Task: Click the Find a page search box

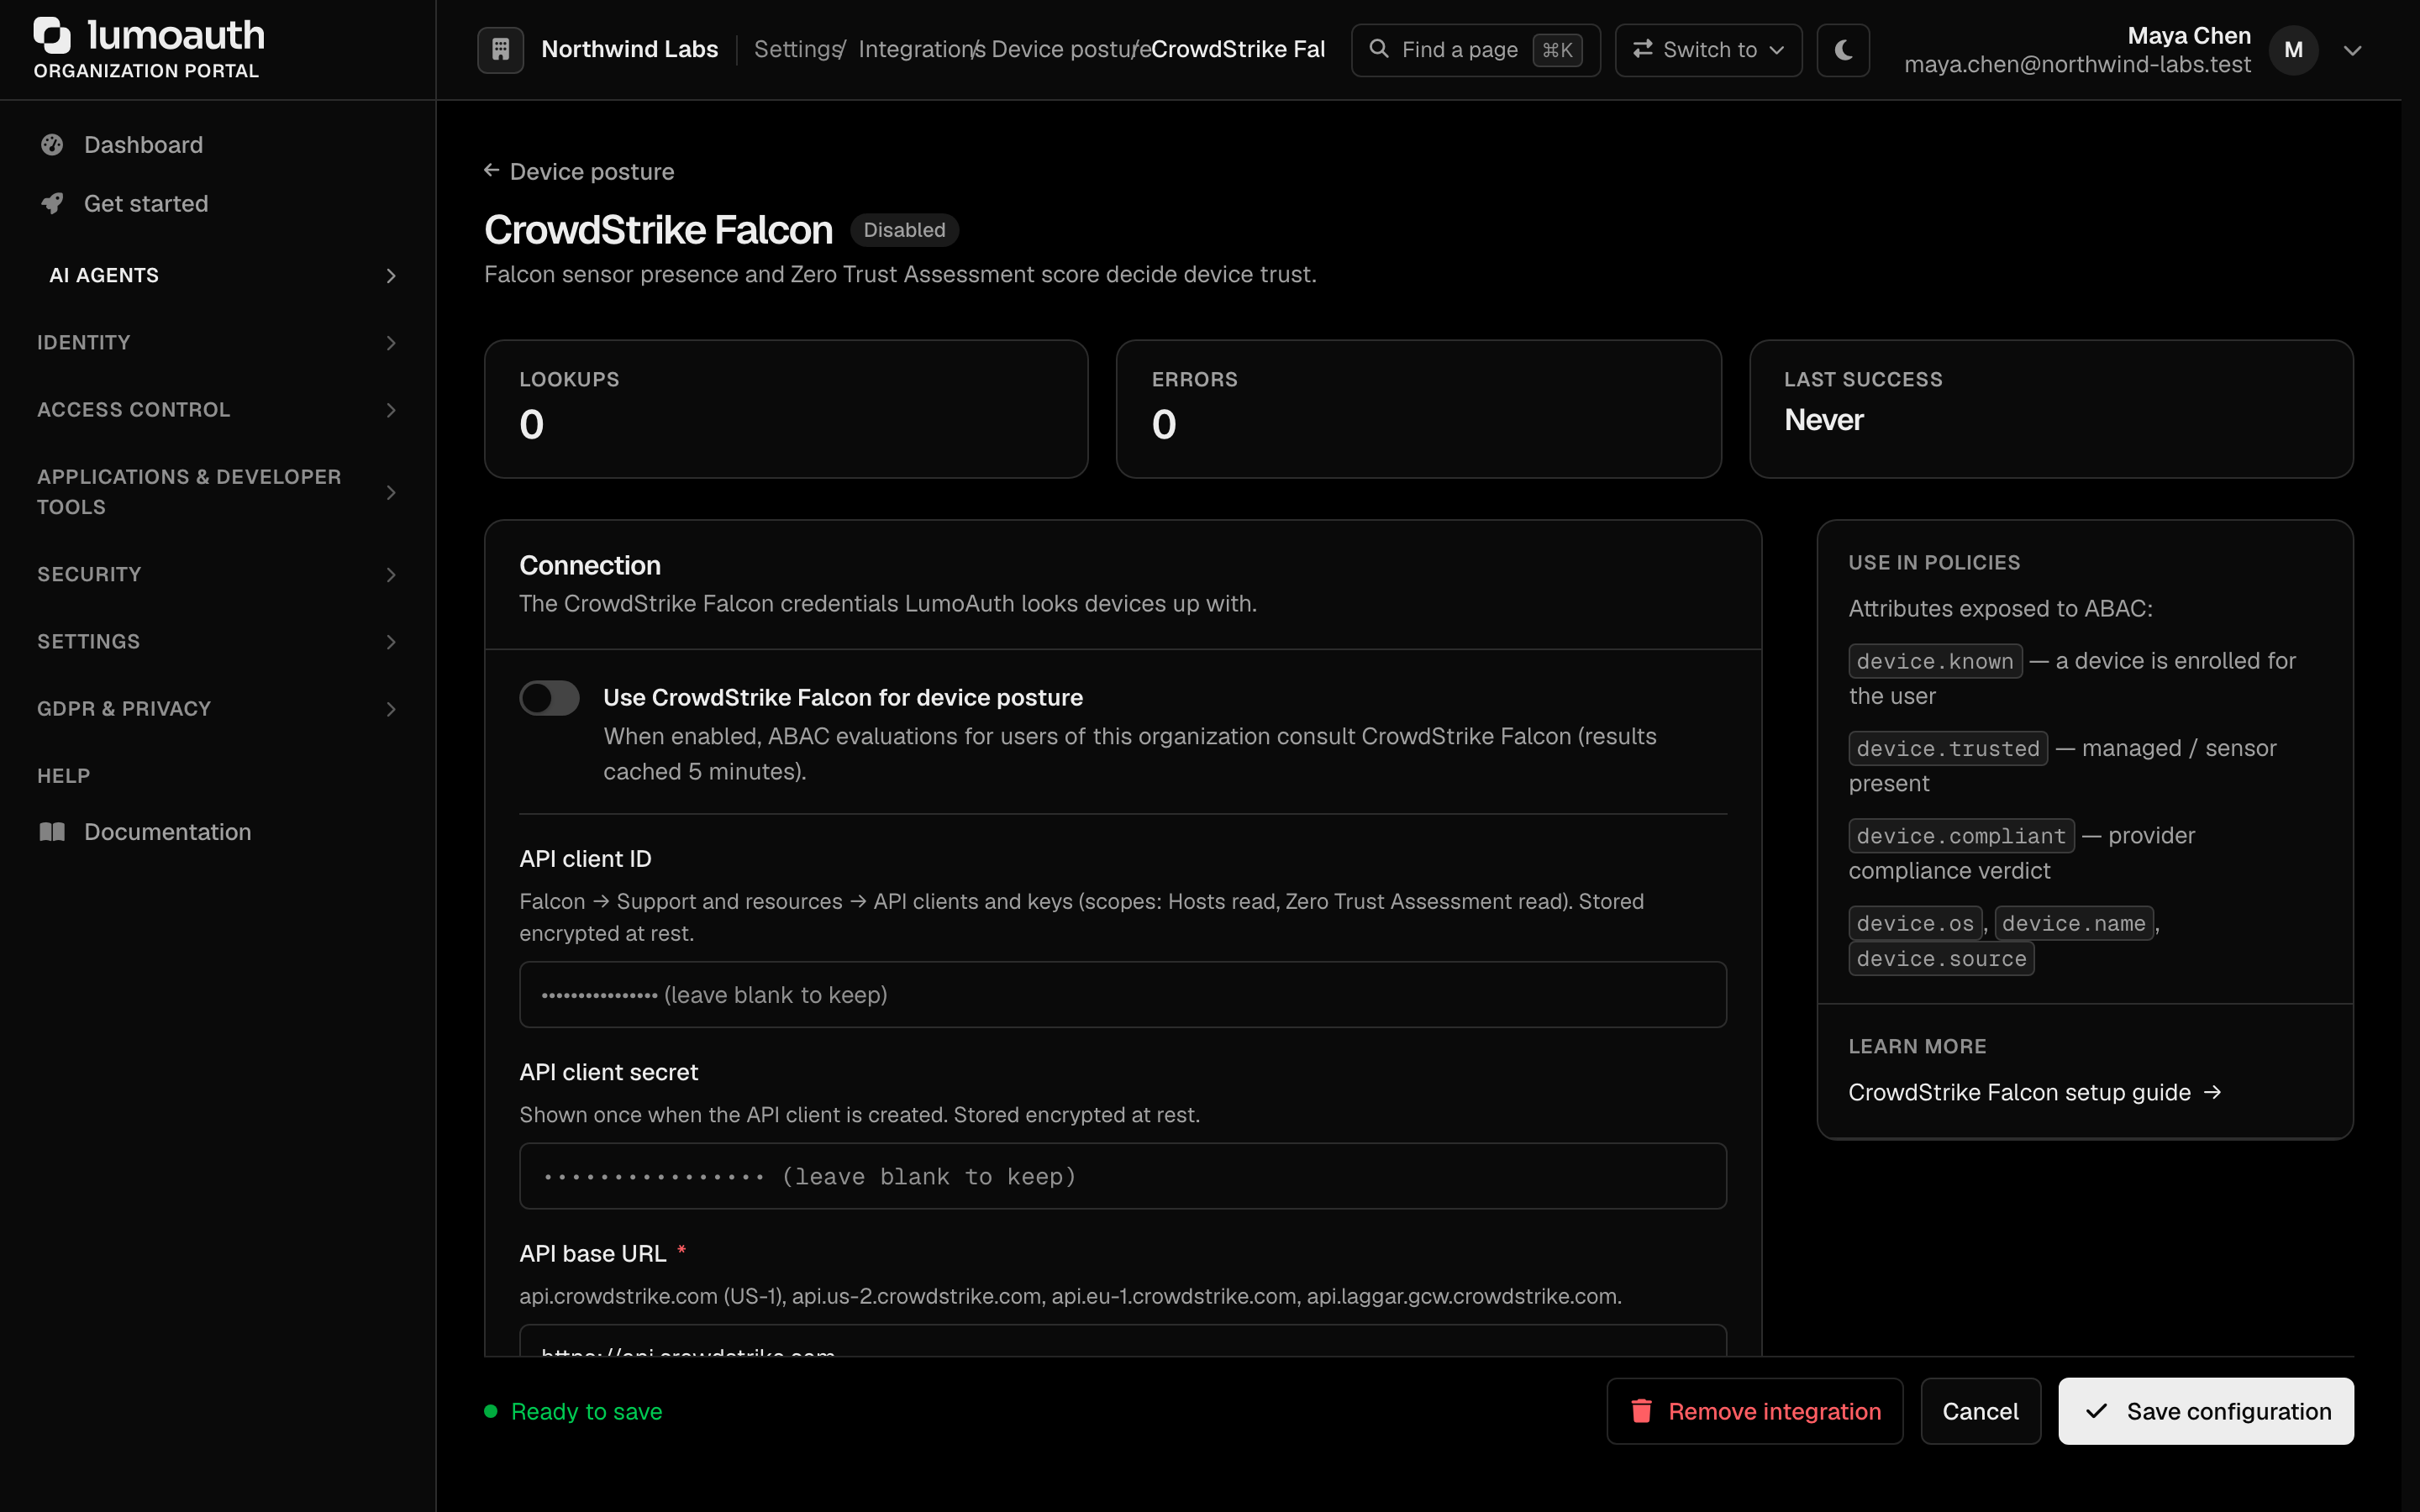Action: [1475, 50]
